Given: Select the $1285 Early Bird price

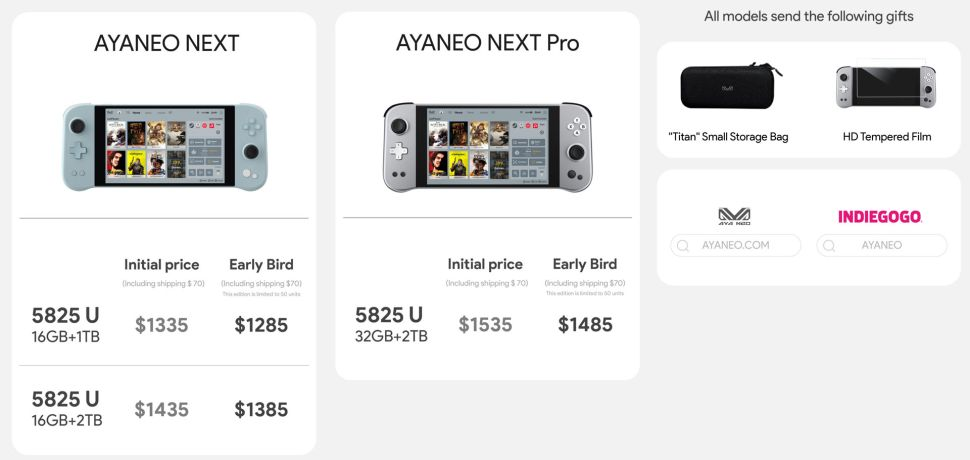Looking at the screenshot, I should click(261, 325).
